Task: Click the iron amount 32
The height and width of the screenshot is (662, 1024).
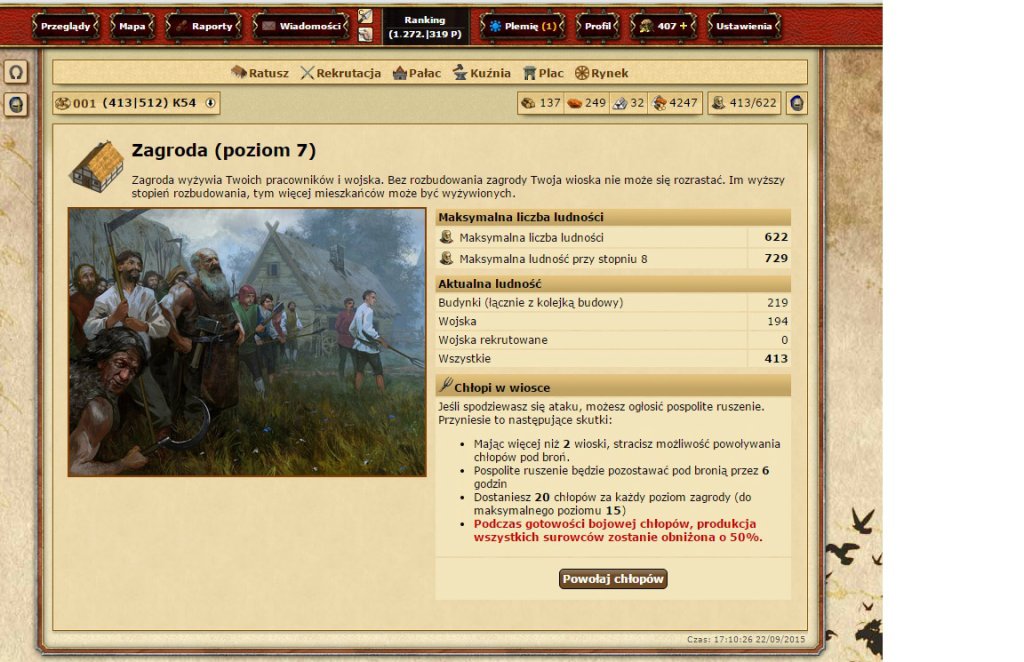Action: click(637, 102)
